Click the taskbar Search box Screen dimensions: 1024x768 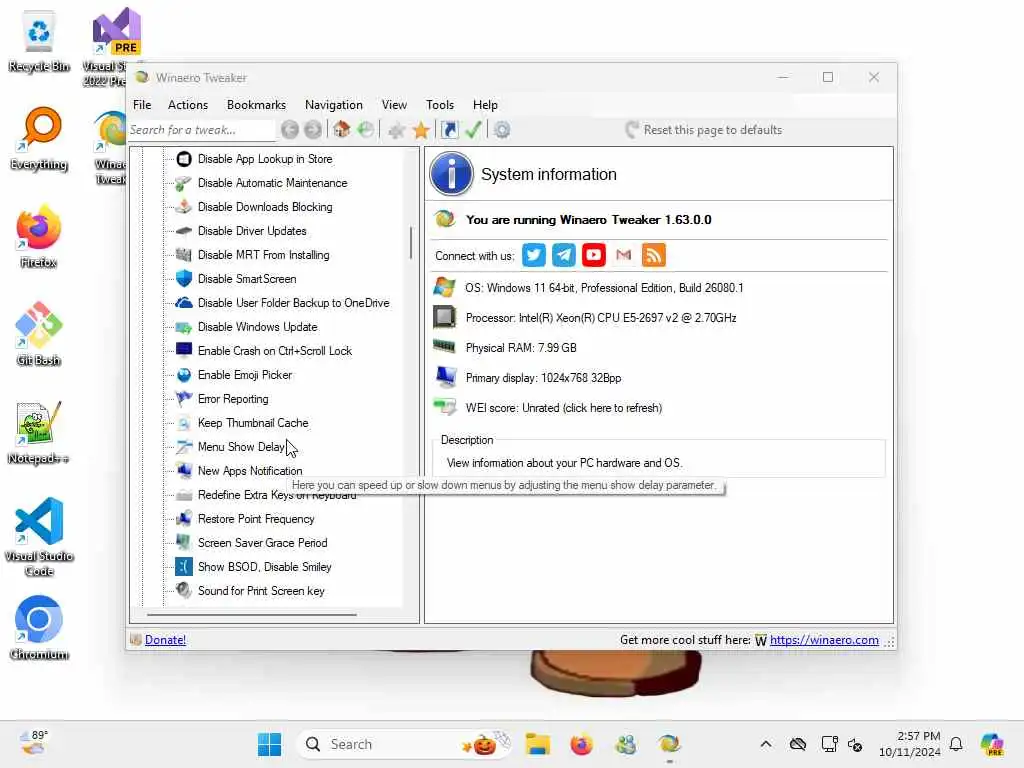click(x=404, y=744)
